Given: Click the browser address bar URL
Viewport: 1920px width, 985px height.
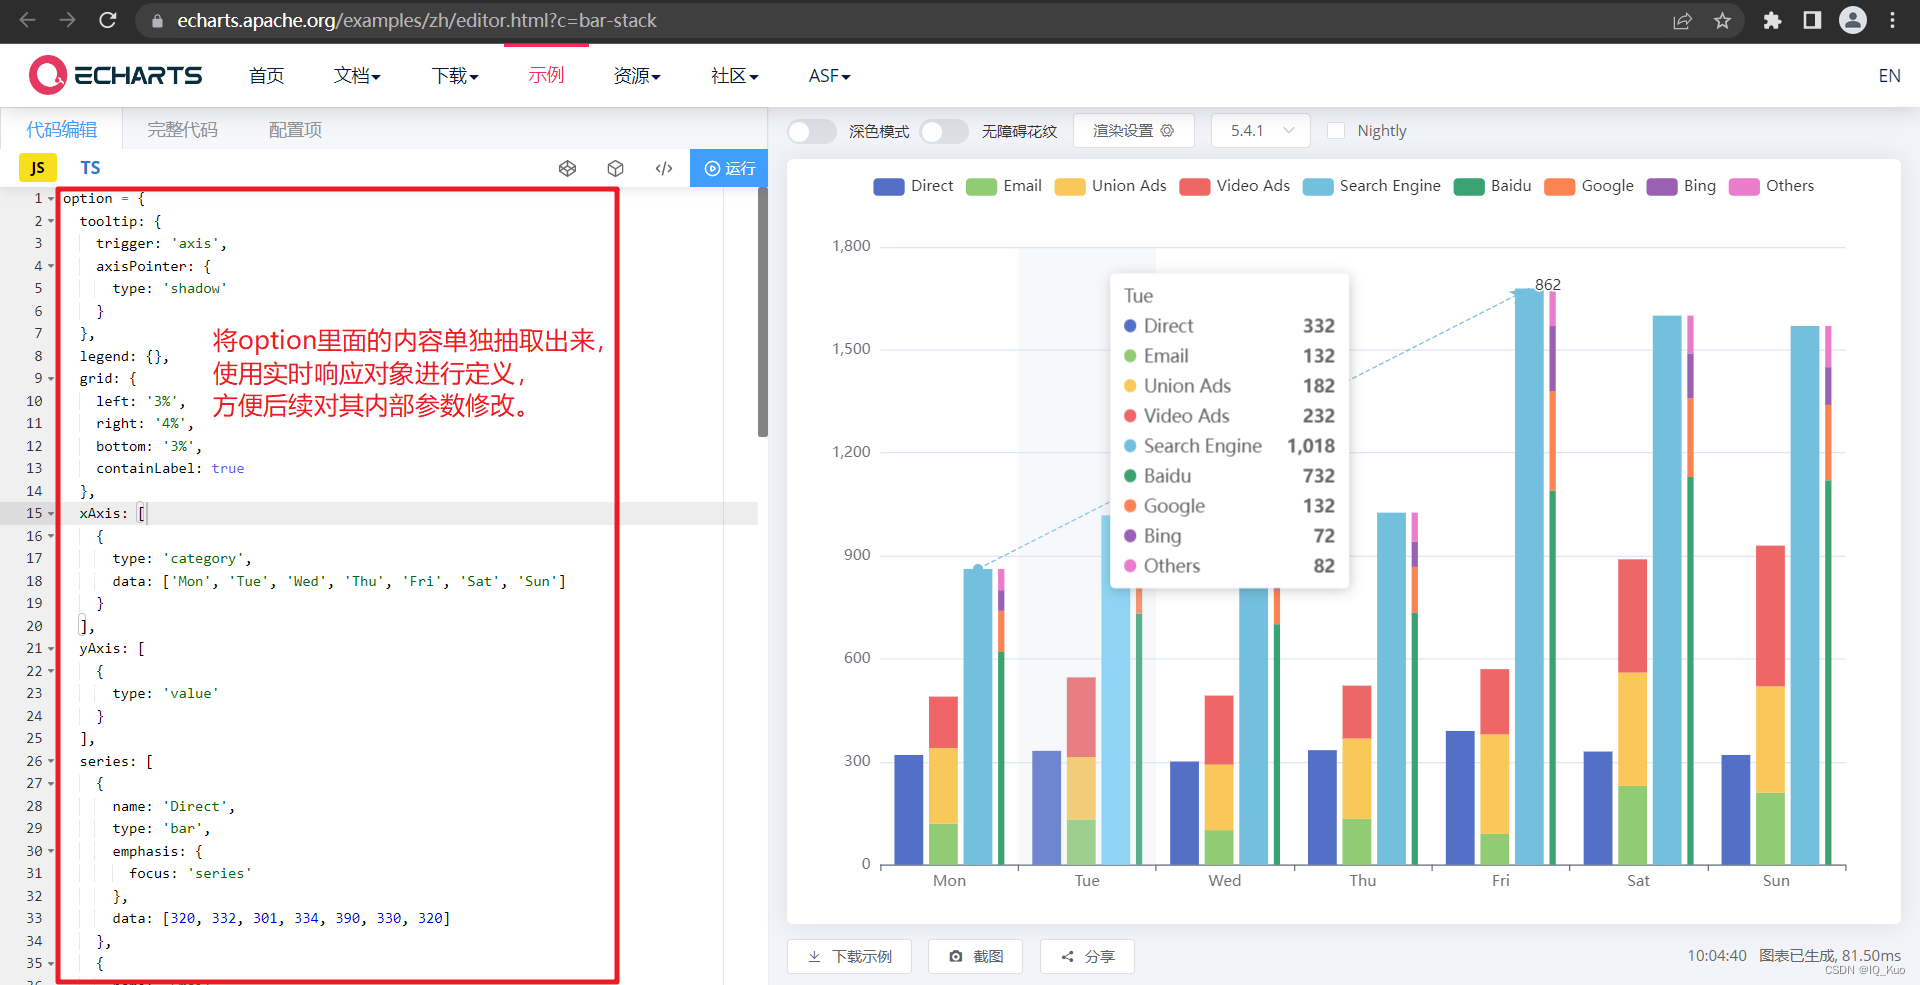Looking at the screenshot, I should click(x=416, y=20).
